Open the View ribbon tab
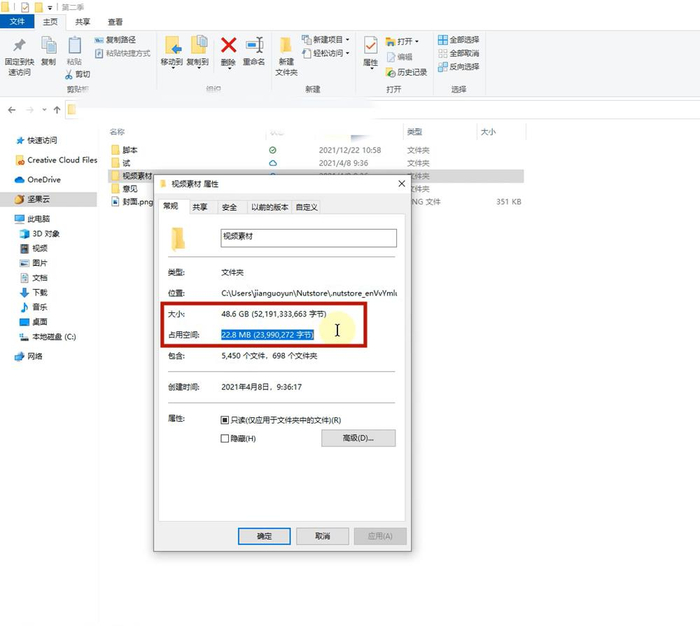 115,21
